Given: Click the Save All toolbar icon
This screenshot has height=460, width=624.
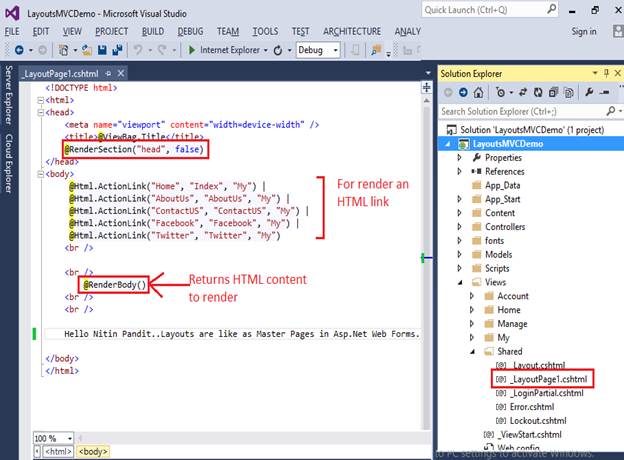Looking at the screenshot, I should 117,50.
